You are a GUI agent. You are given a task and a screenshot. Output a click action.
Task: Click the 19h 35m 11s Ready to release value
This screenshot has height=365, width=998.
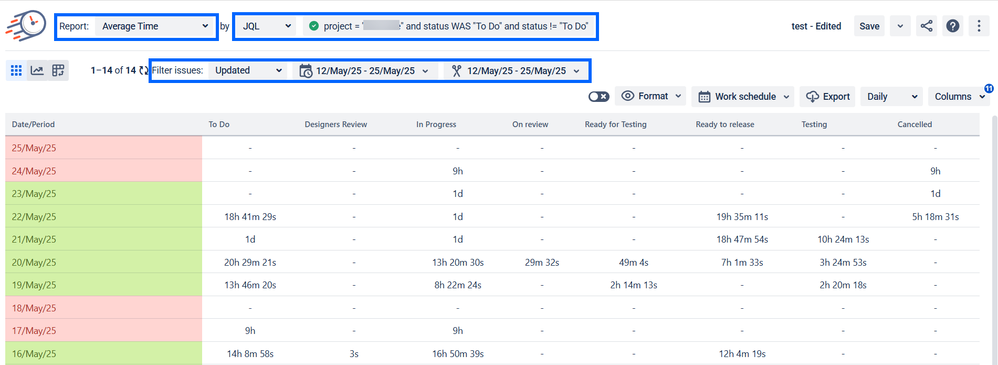coord(741,217)
